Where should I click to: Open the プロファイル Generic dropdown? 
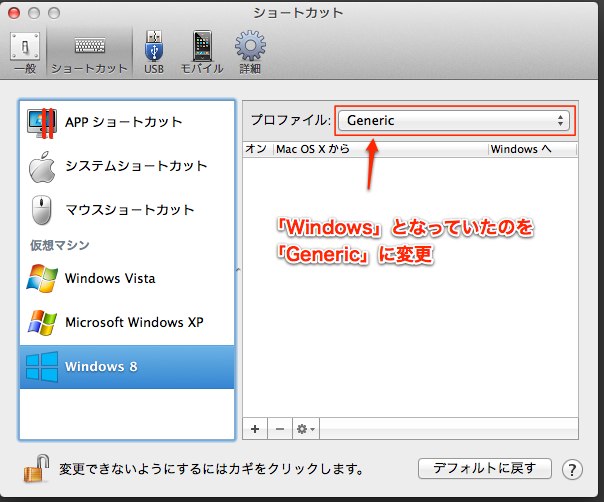tap(454, 121)
